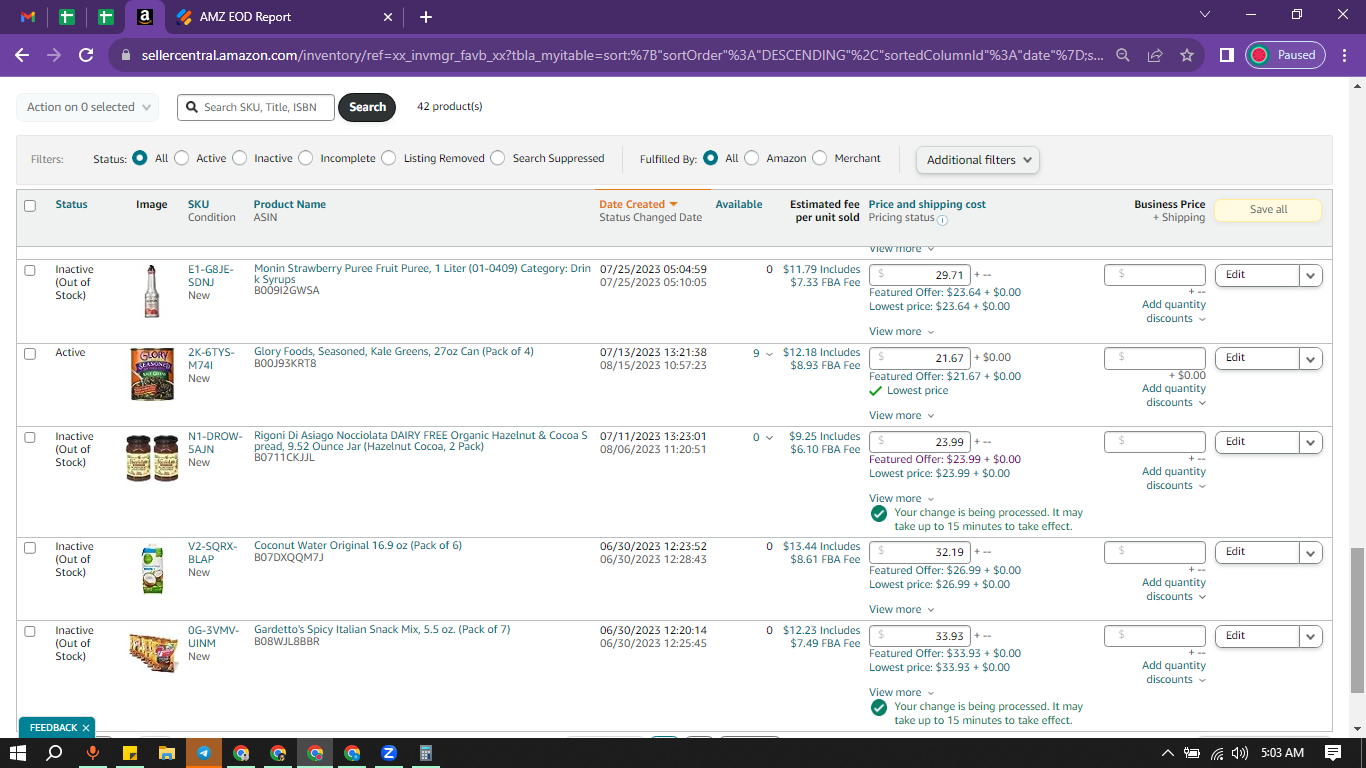Filter by Listing Removed status
The width and height of the screenshot is (1366, 768).
pos(390,158)
